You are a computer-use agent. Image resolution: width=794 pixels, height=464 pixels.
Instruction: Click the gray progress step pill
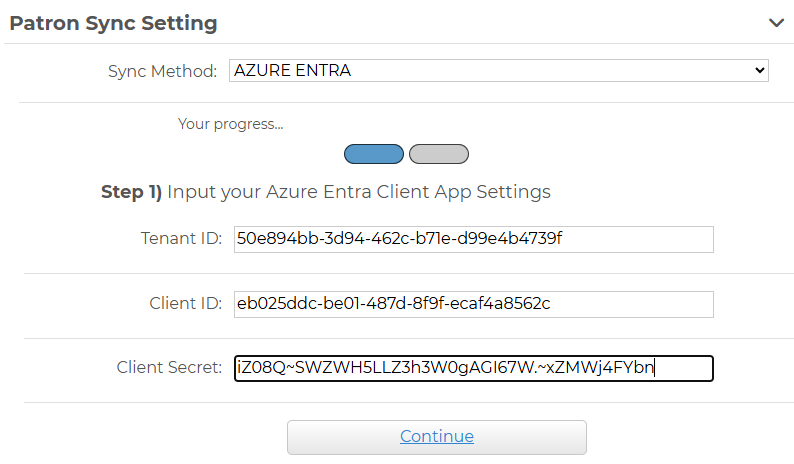pyautogui.click(x=438, y=154)
